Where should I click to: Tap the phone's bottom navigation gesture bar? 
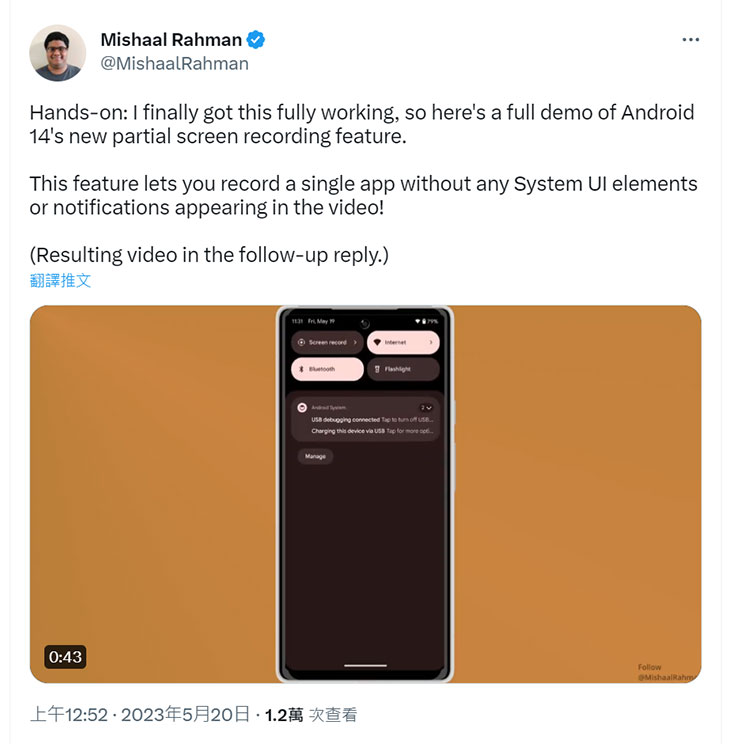tap(365, 665)
